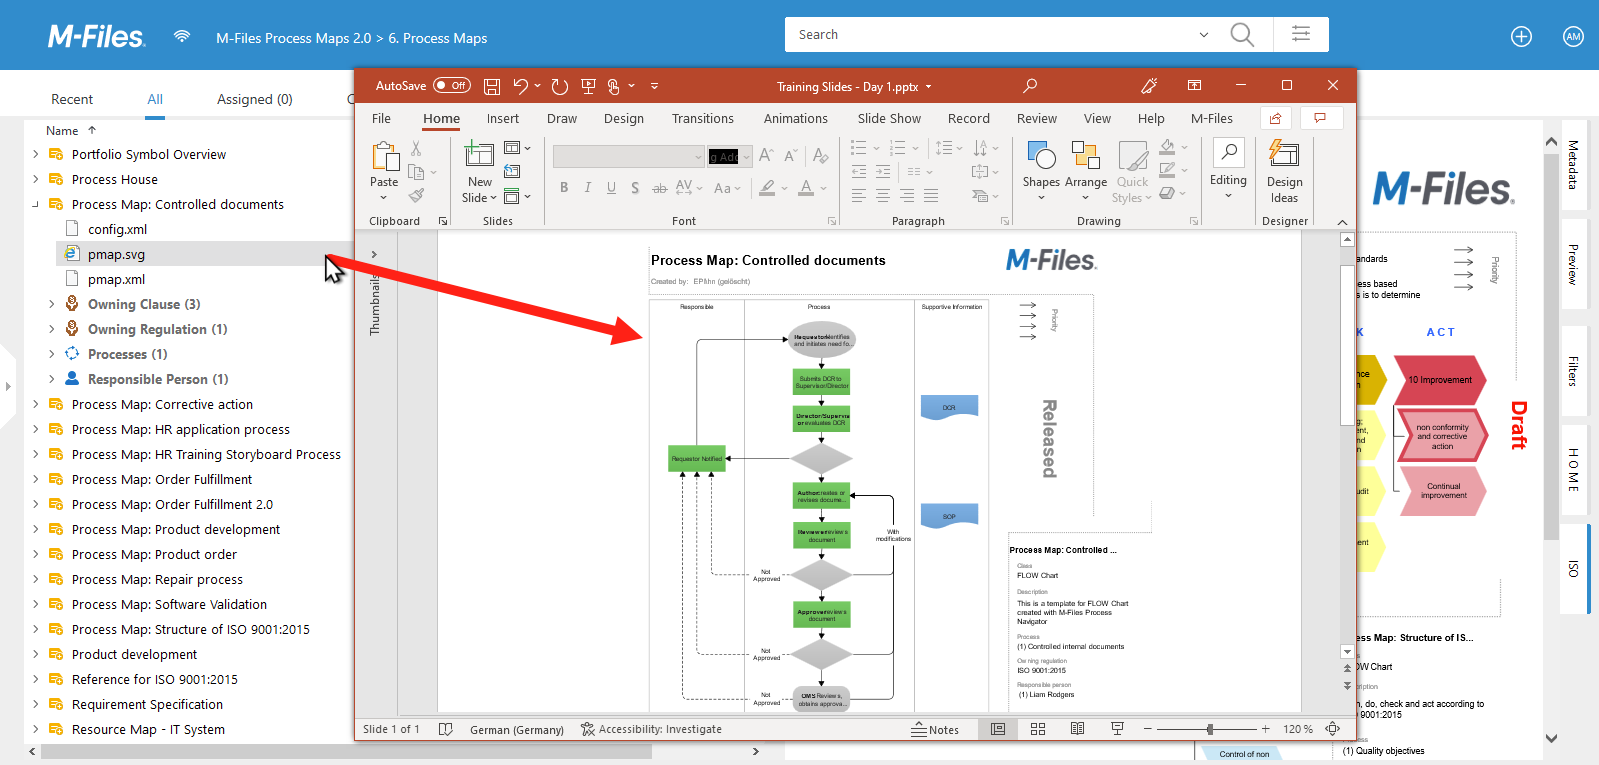The image size is (1599, 765).
Task: Click the Paste clipboard icon
Action: click(384, 157)
